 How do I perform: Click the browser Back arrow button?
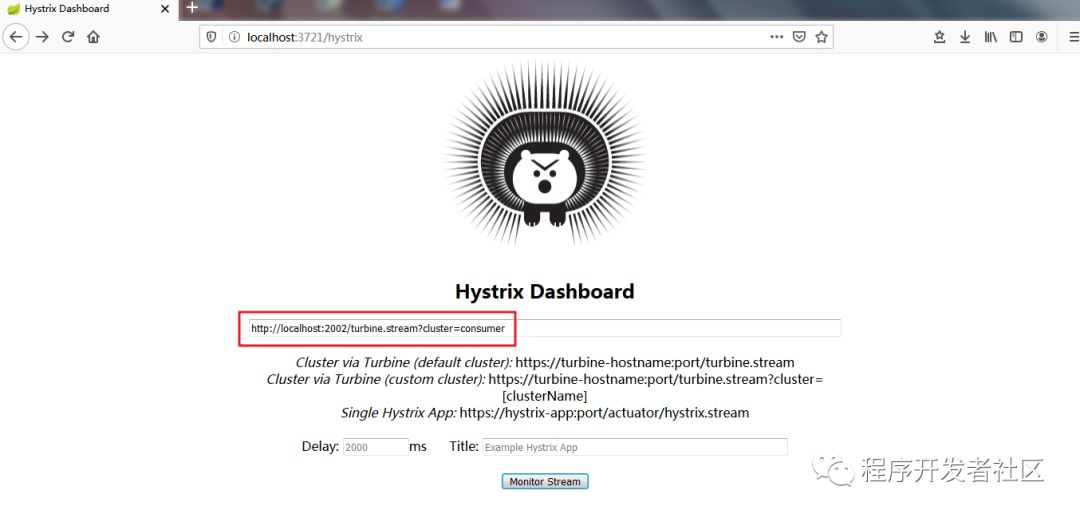[x=17, y=37]
